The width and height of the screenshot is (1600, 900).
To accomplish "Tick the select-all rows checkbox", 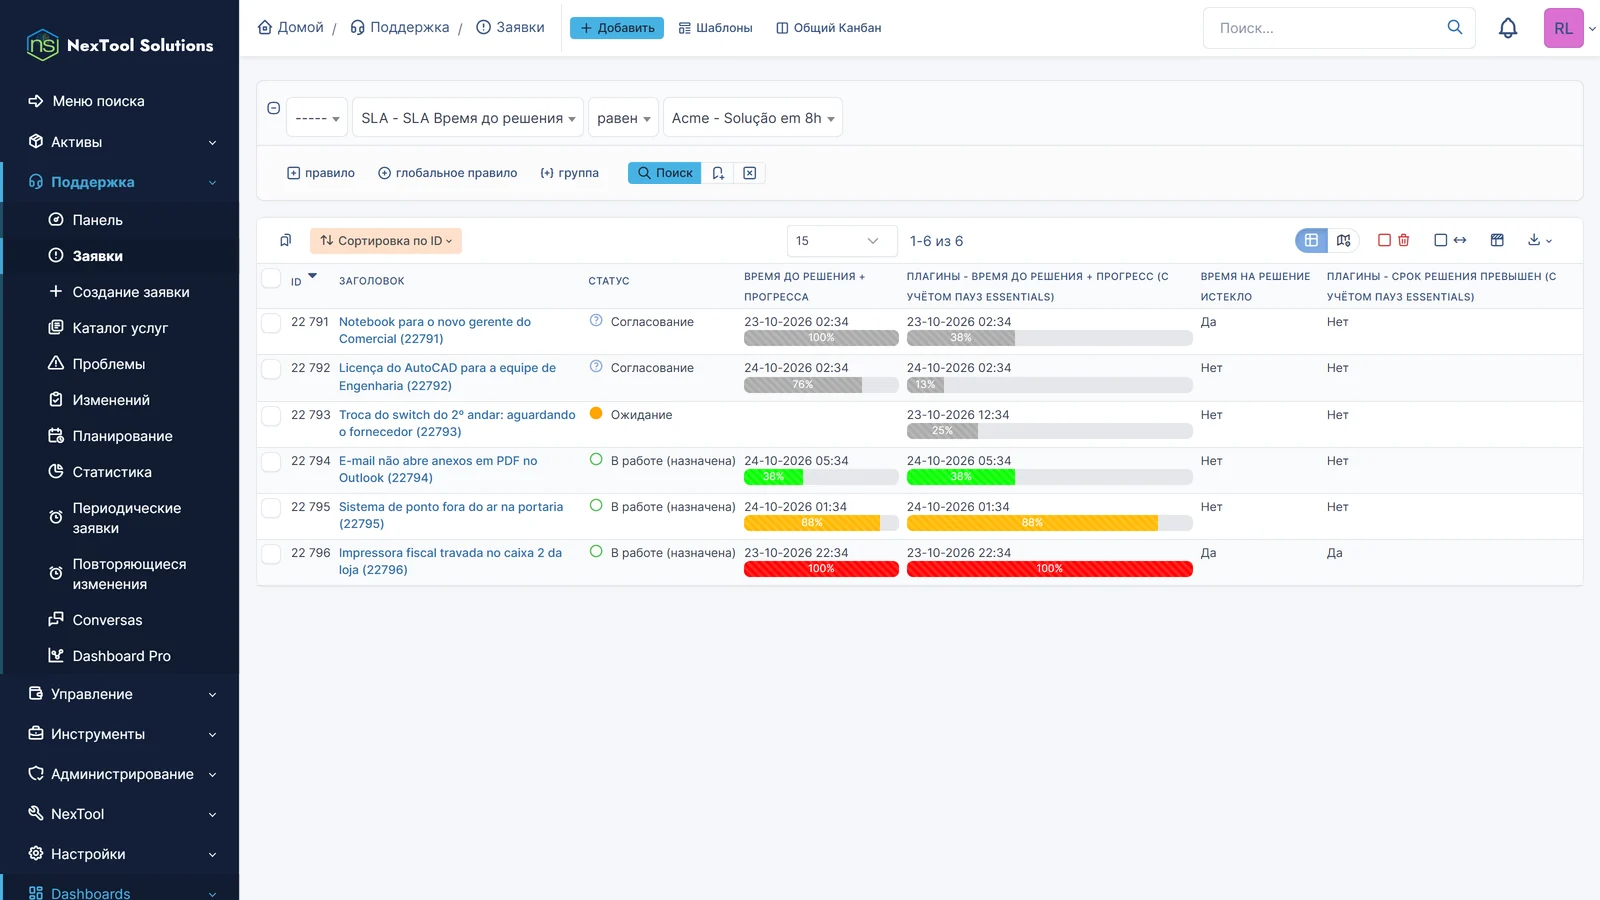I will [271, 278].
